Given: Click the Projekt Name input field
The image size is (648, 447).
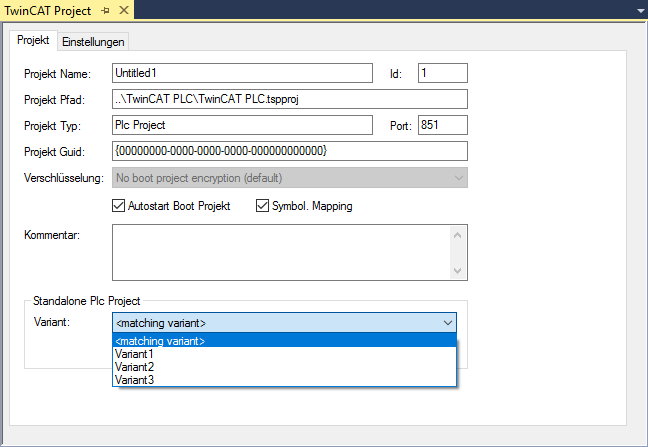Looking at the screenshot, I should point(242,73).
